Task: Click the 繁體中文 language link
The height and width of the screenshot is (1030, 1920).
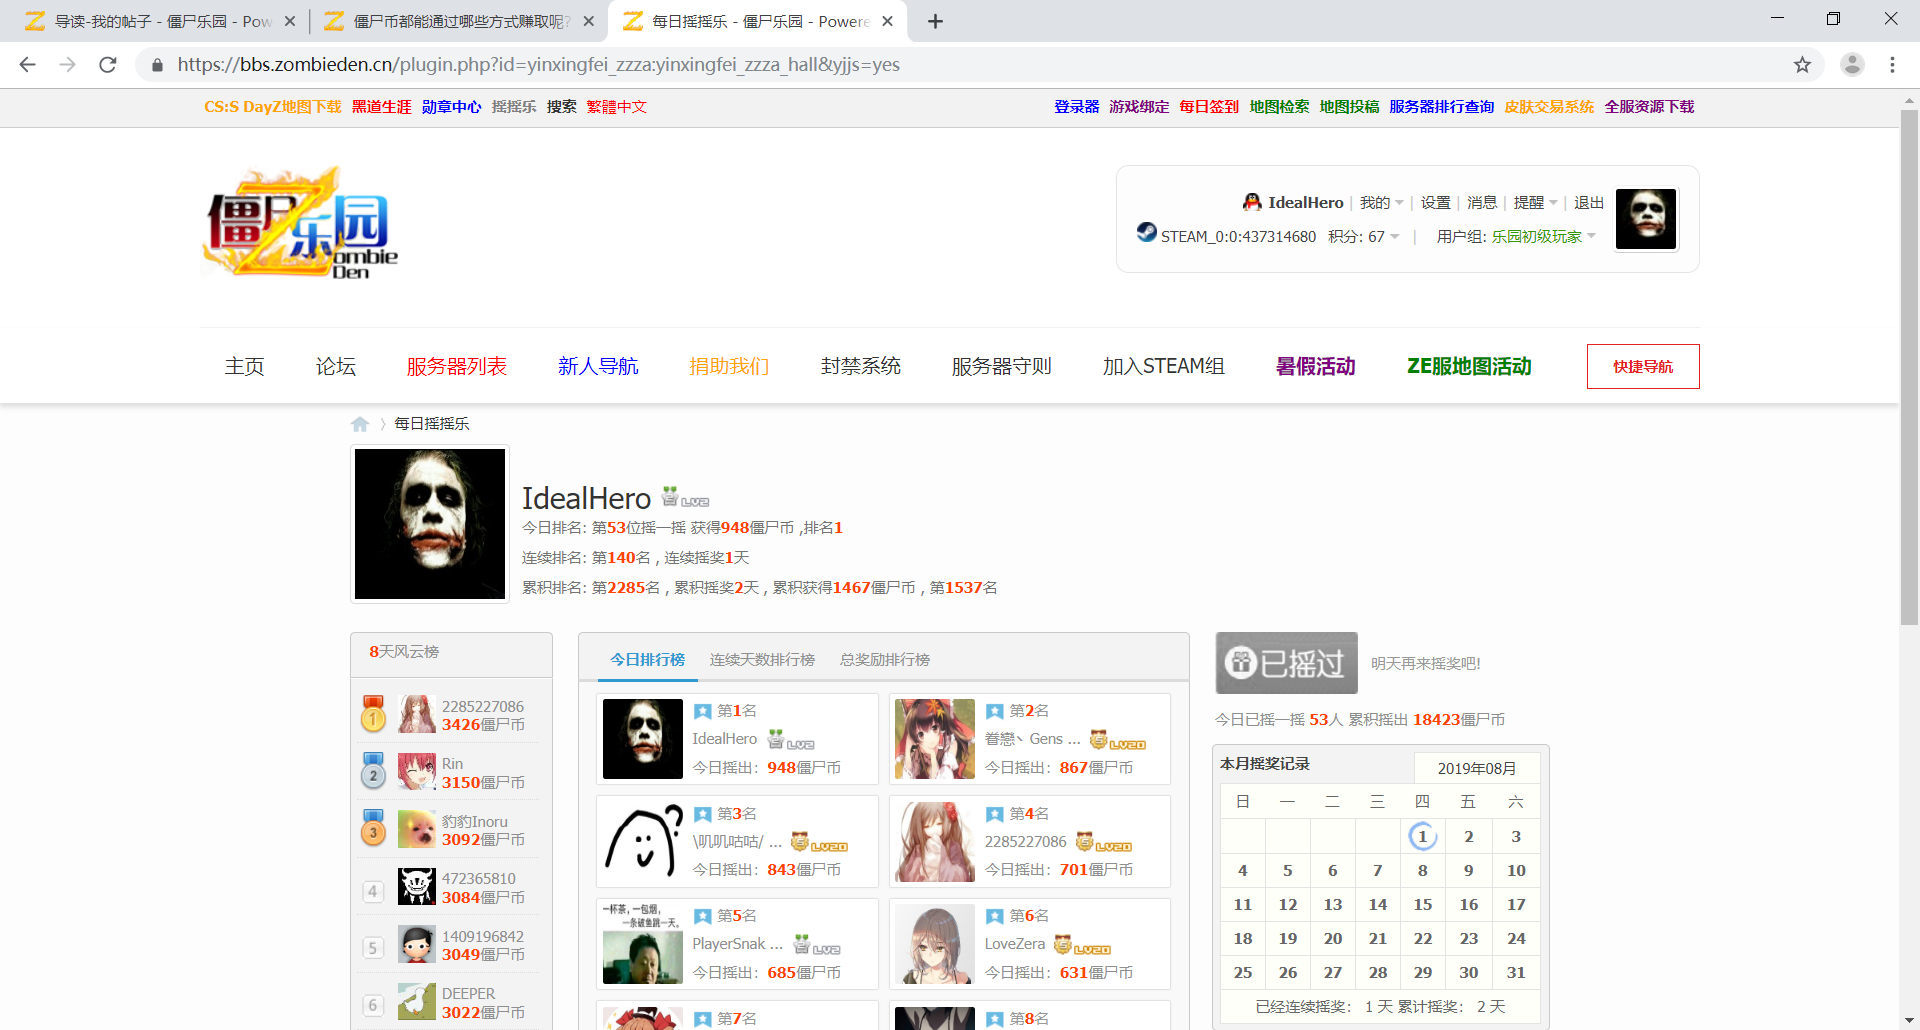Action: [x=616, y=107]
